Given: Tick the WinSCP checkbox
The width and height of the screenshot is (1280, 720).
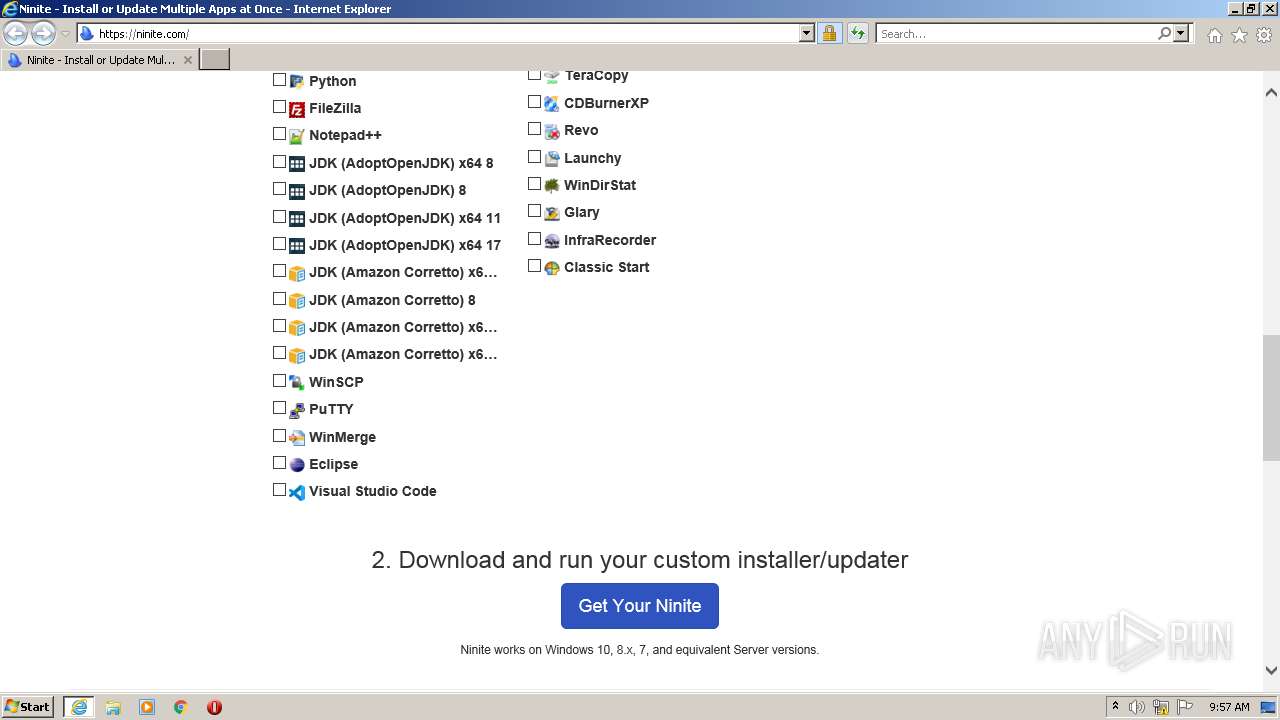Looking at the screenshot, I should pos(280,381).
